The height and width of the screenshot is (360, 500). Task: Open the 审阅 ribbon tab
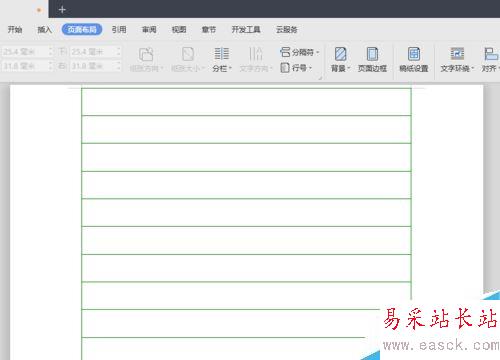[x=149, y=30]
